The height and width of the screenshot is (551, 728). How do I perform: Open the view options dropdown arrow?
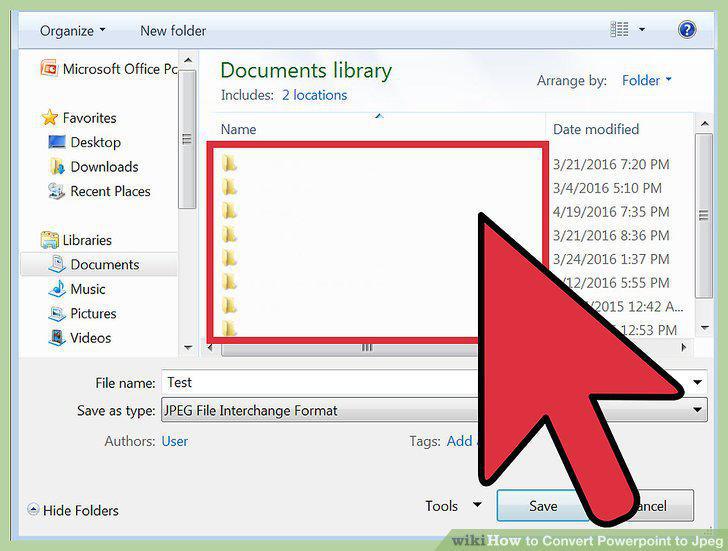tap(642, 30)
